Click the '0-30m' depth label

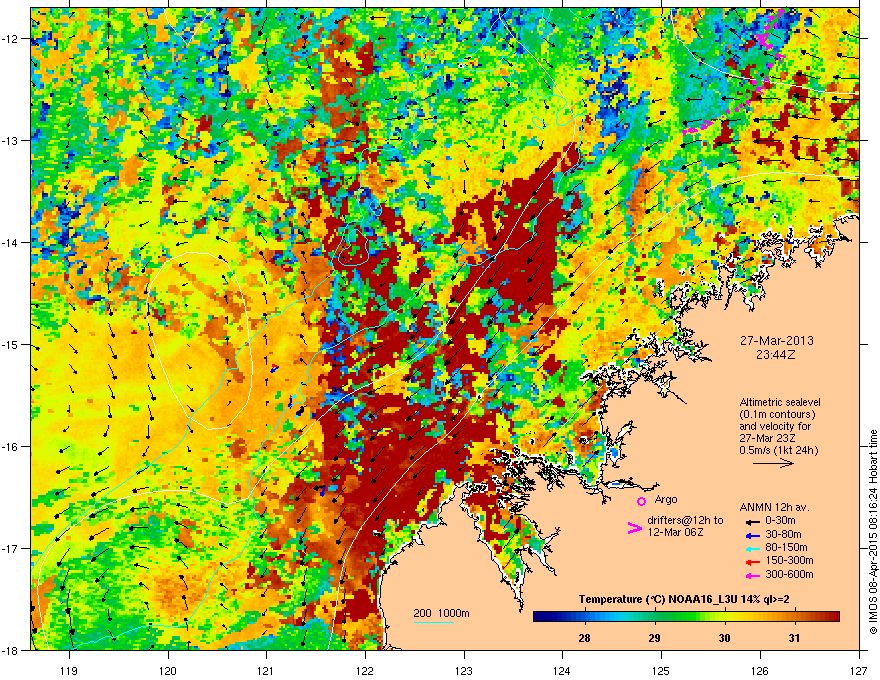click(x=780, y=521)
